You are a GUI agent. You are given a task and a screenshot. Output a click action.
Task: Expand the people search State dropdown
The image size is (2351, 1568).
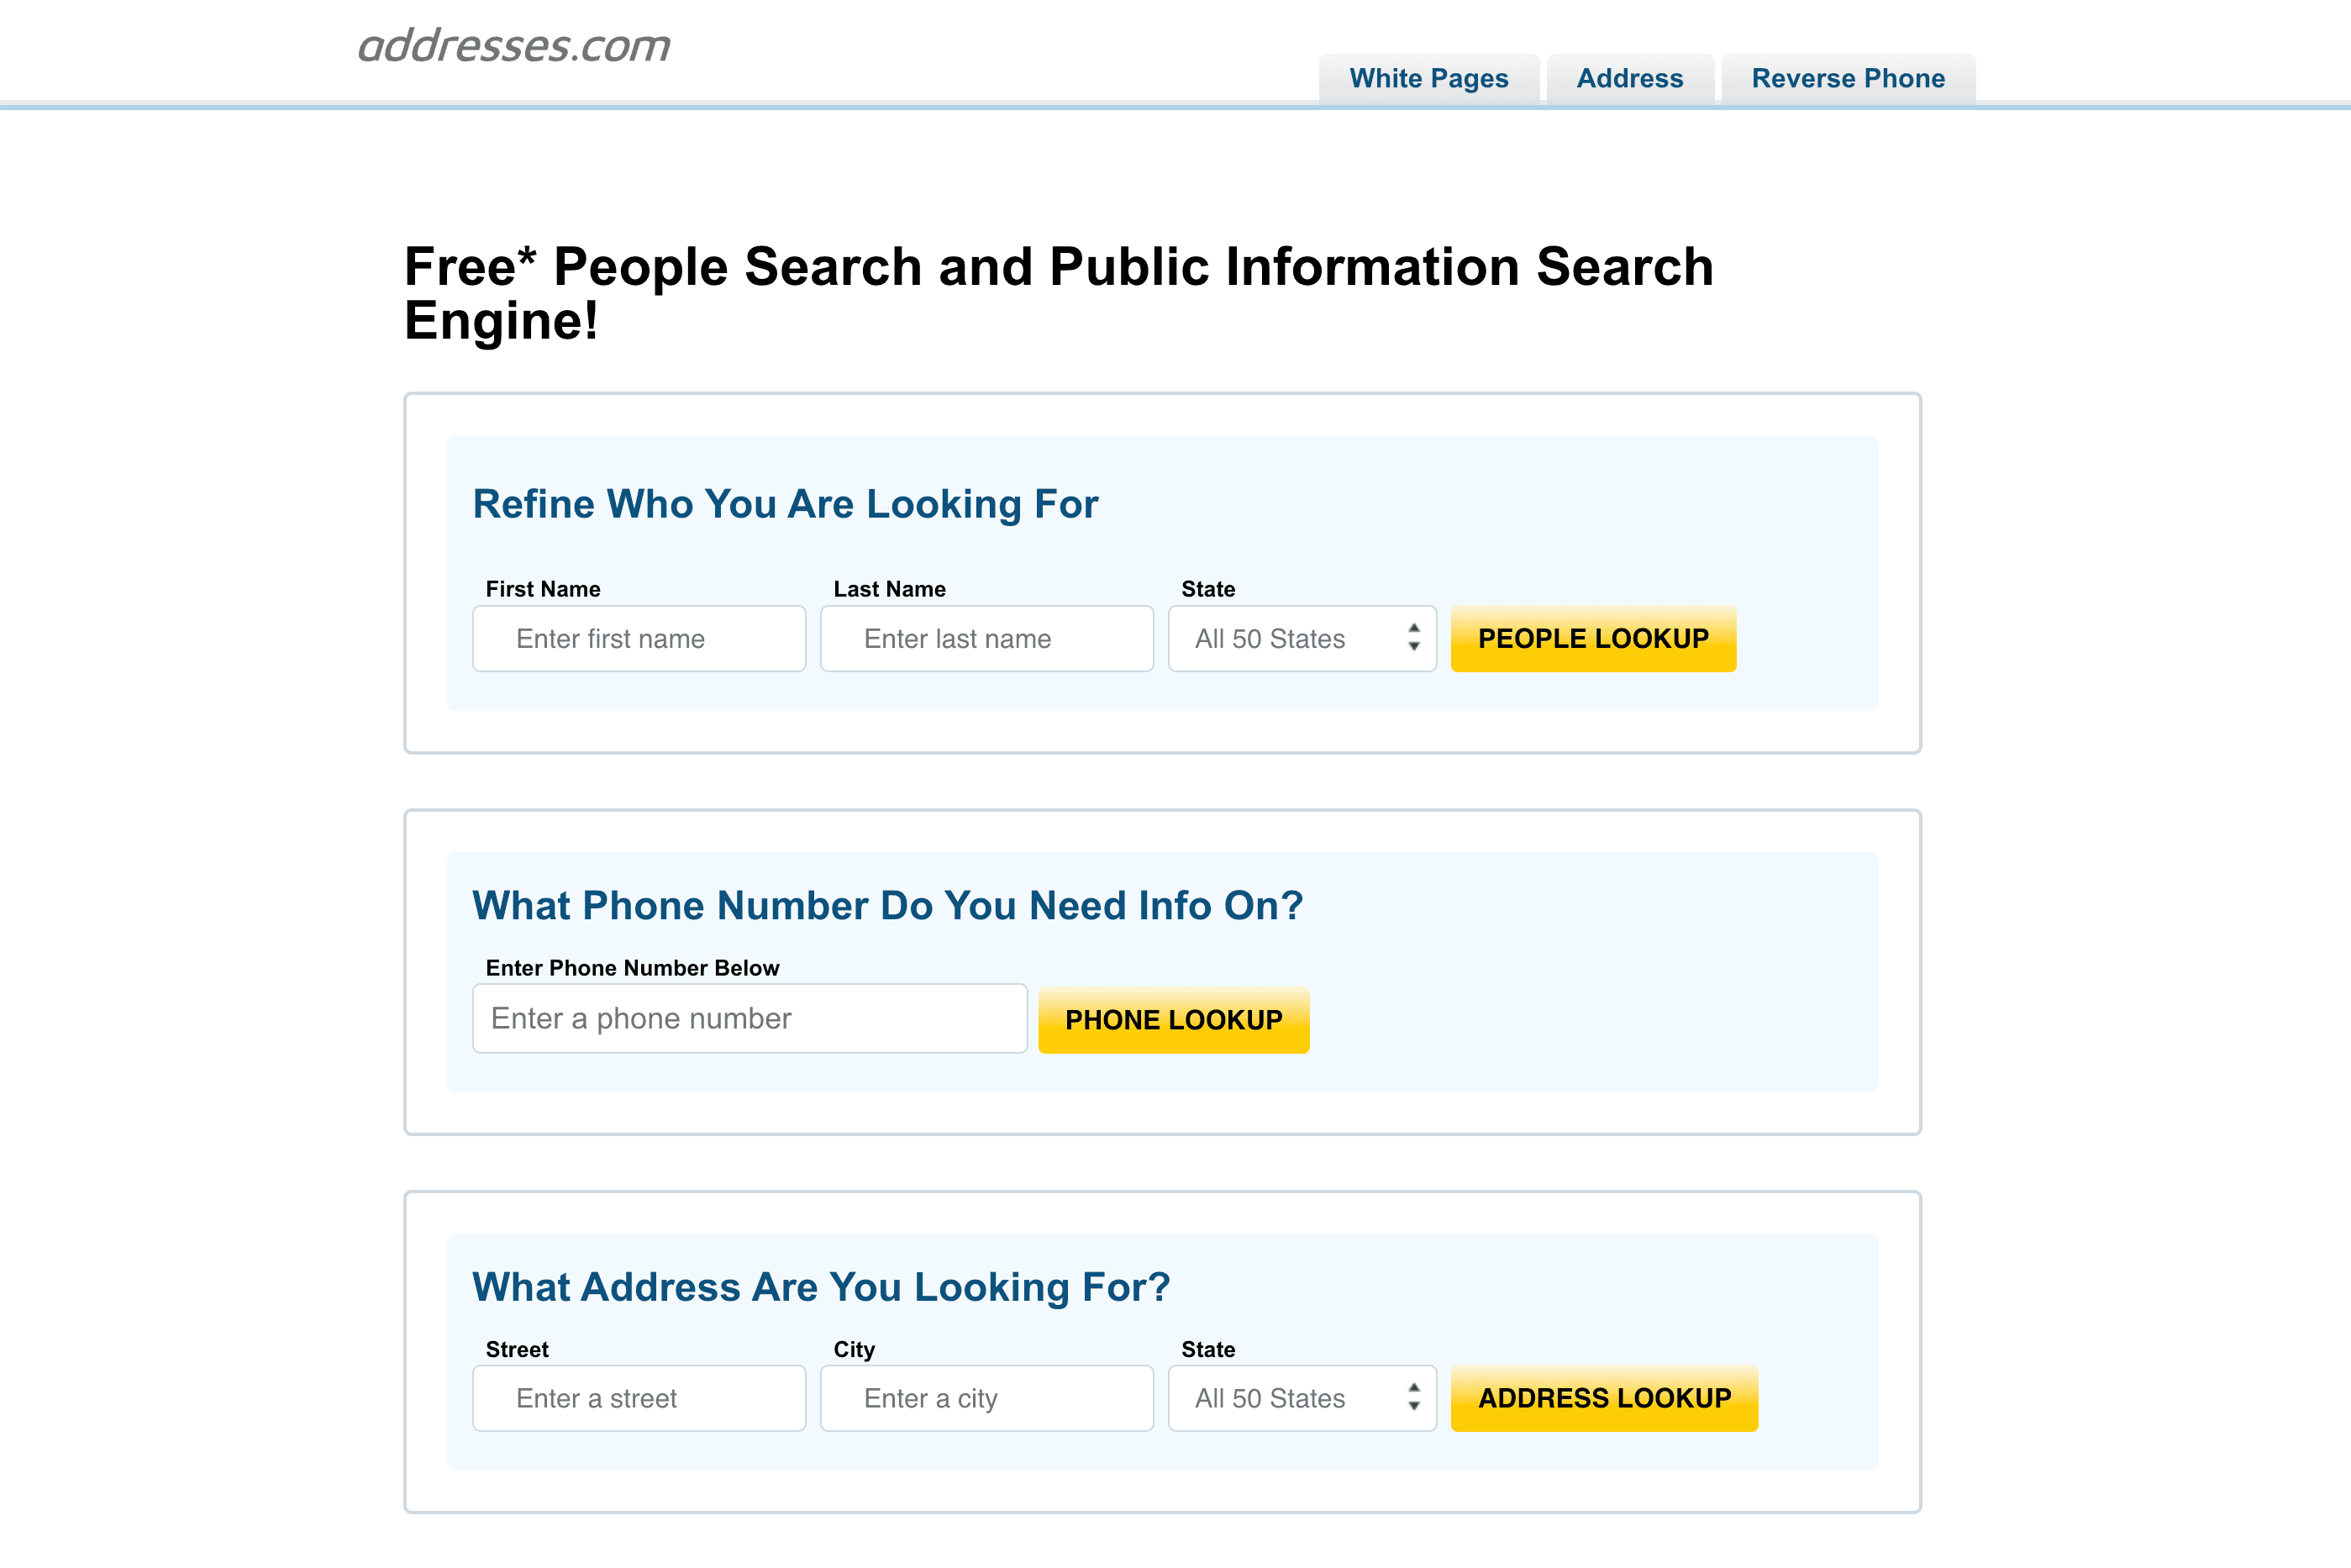[1285, 638]
